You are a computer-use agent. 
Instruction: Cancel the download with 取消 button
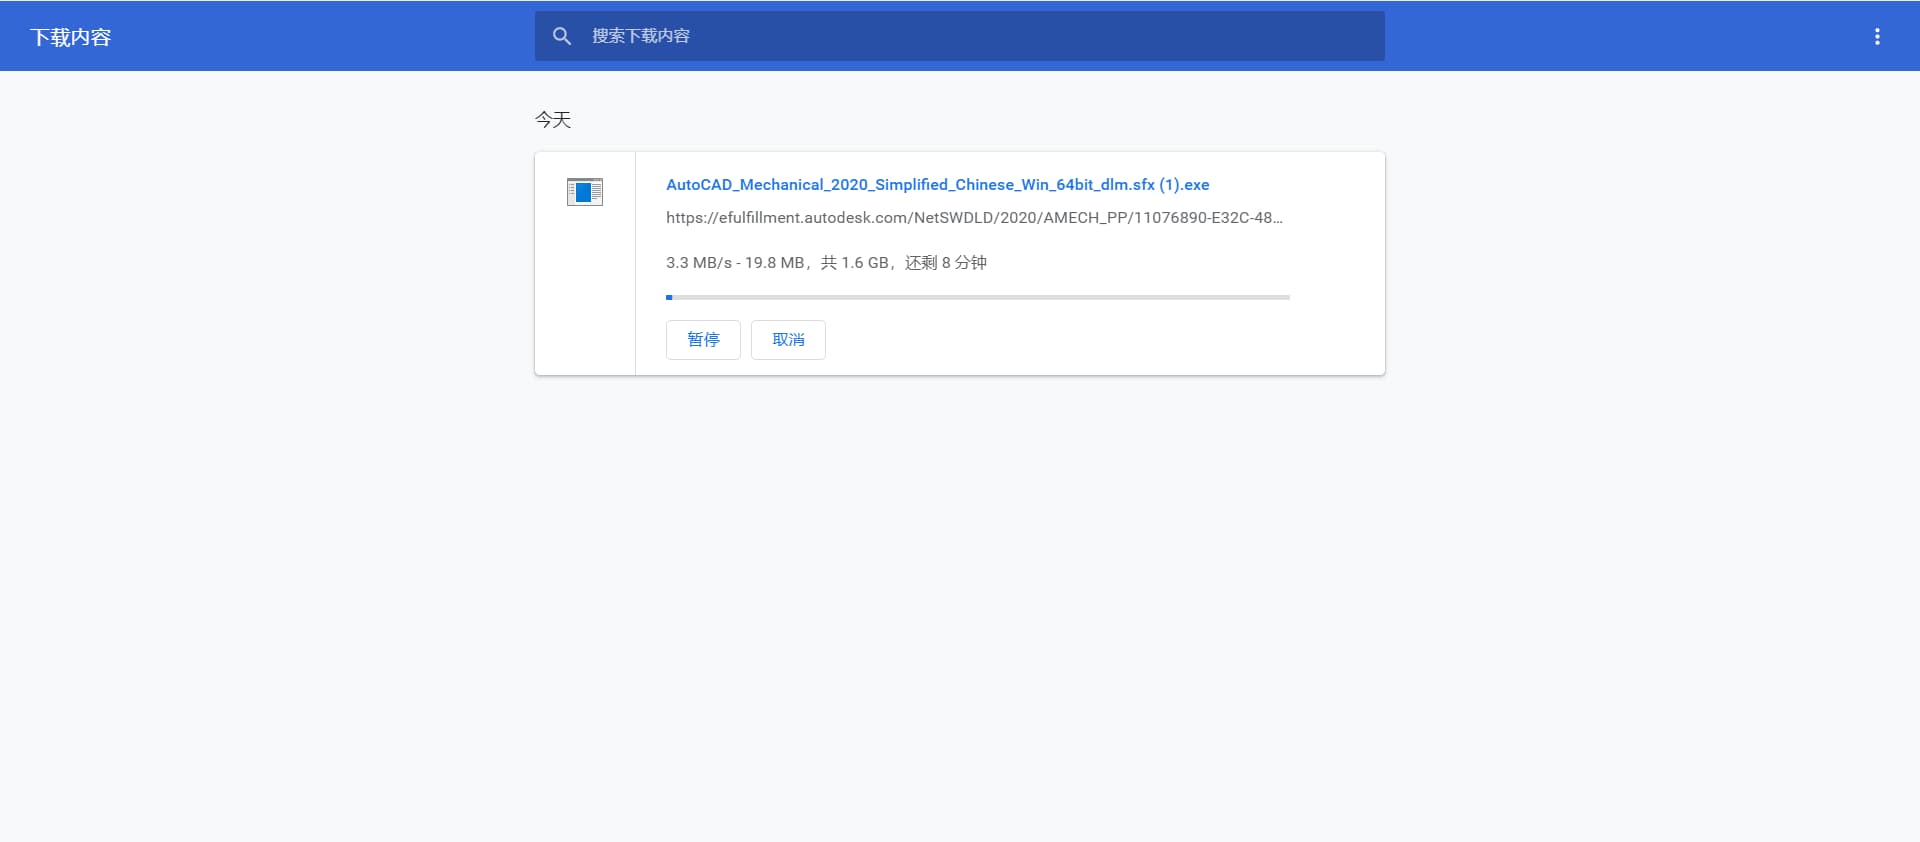tap(788, 340)
